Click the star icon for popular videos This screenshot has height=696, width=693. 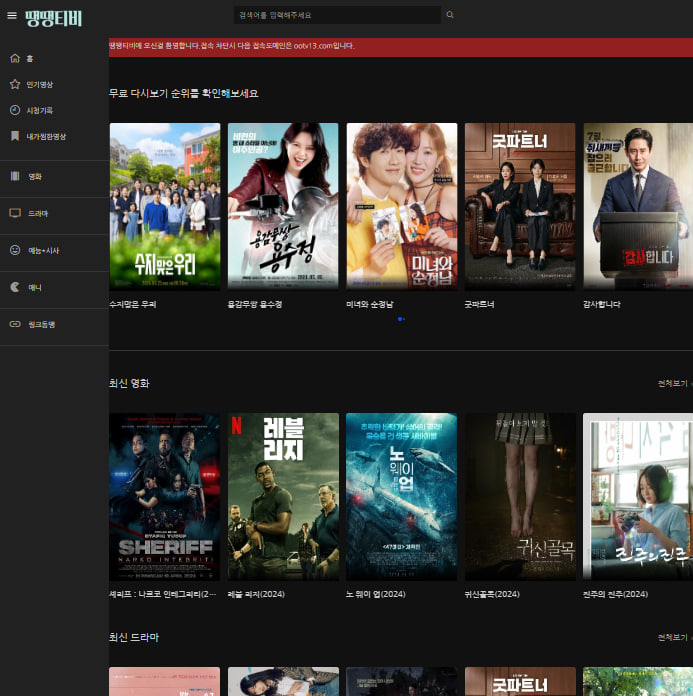15,84
